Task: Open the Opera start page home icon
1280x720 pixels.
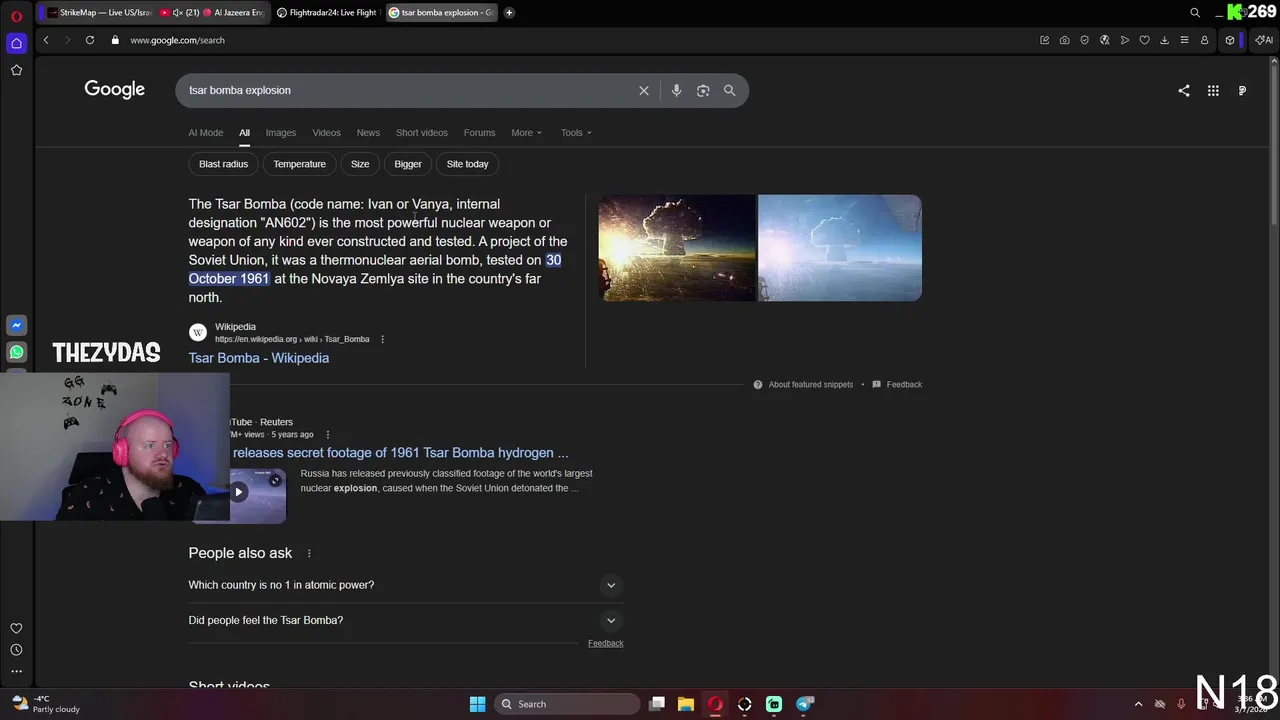Action: coord(16,43)
